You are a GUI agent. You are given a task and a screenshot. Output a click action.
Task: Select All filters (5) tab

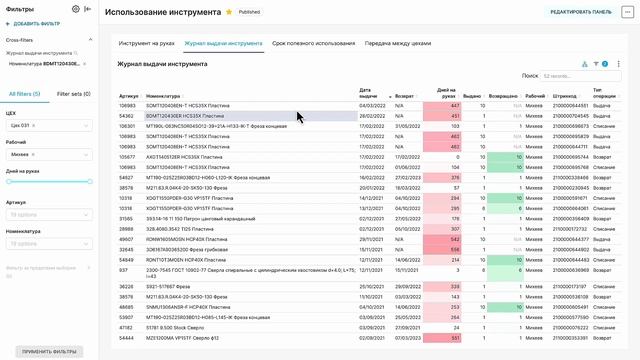[24, 94]
